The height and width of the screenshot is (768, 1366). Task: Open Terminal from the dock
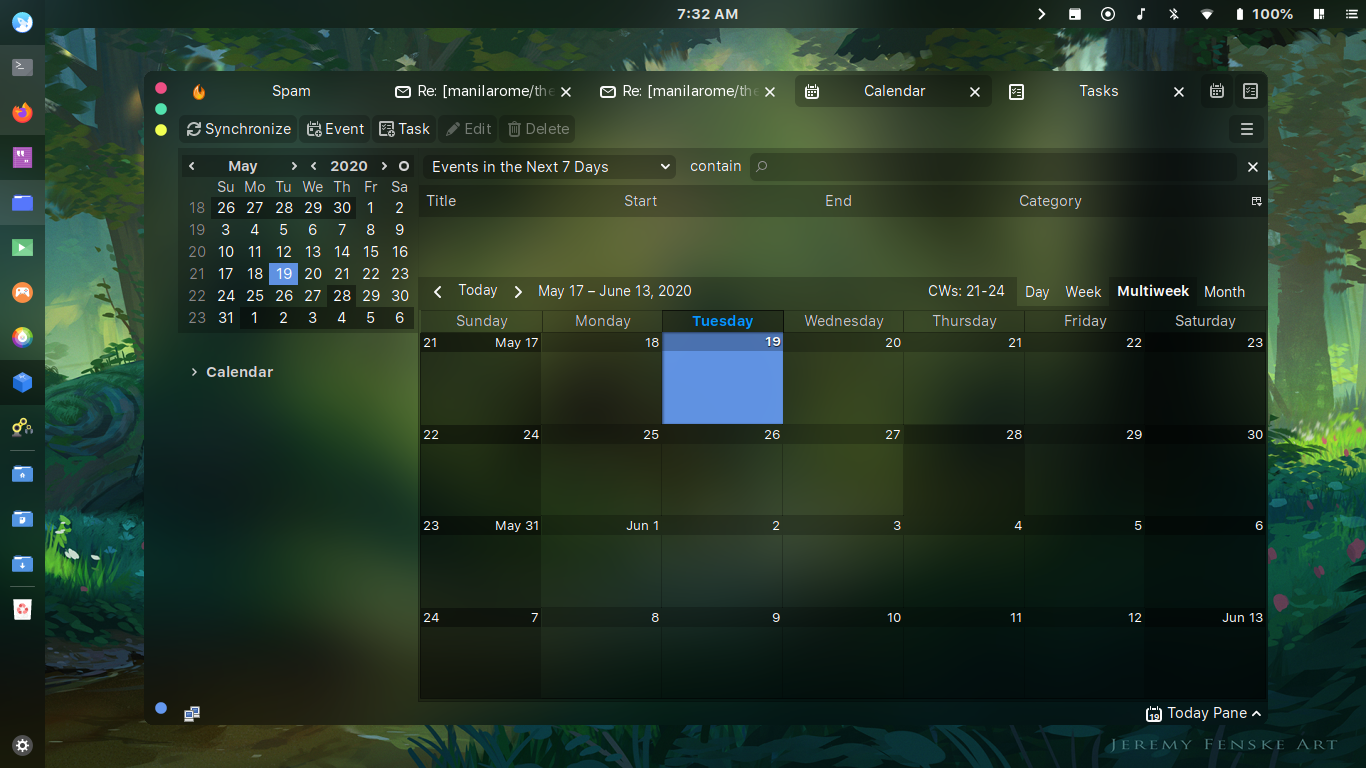click(x=22, y=67)
